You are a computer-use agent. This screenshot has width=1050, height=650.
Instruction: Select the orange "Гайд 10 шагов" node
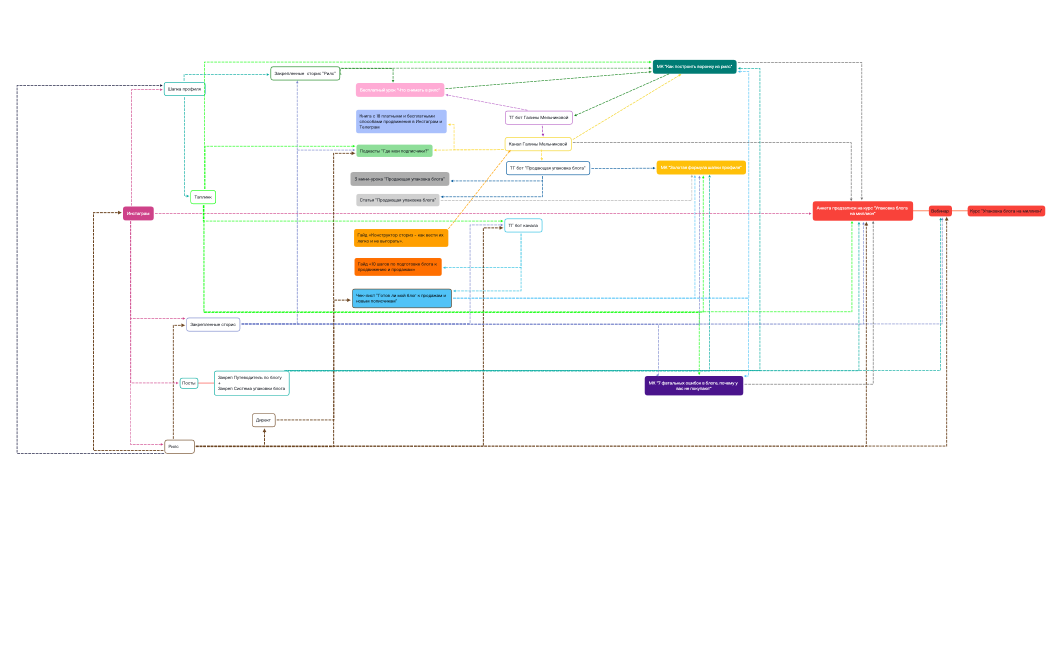click(398, 267)
